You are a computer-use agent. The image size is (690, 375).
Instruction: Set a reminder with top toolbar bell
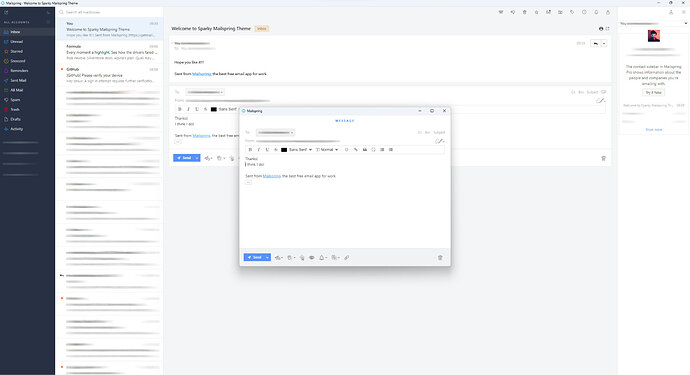pyautogui.click(x=596, y=12)
